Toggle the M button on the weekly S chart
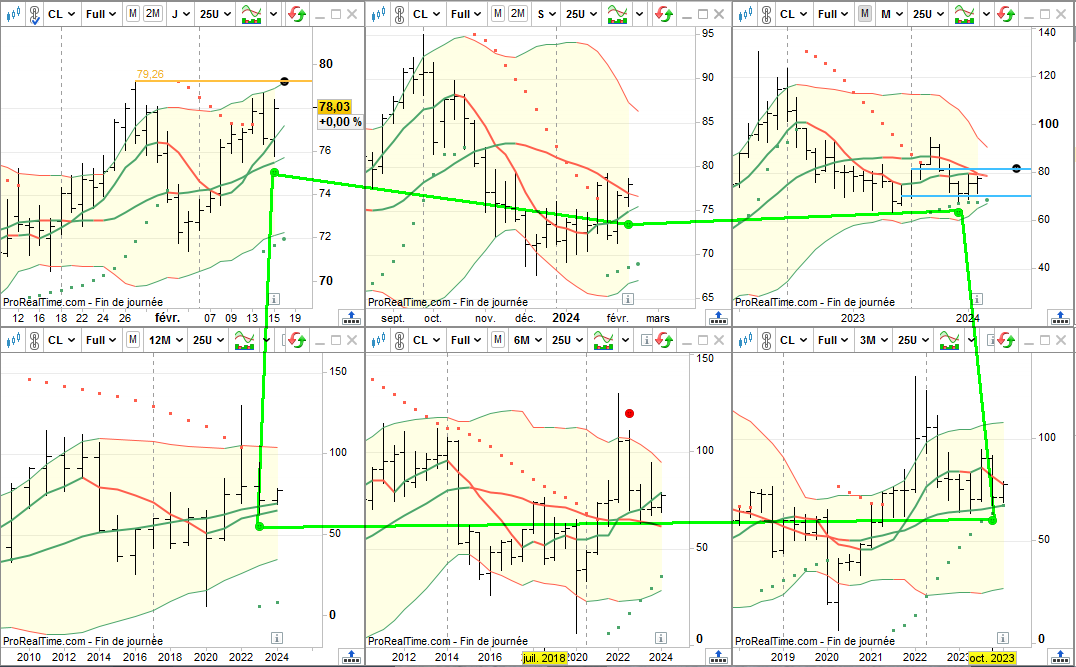Image resolution: width=1076 pixels, height=667 pixels. click(x=498, y=14)
